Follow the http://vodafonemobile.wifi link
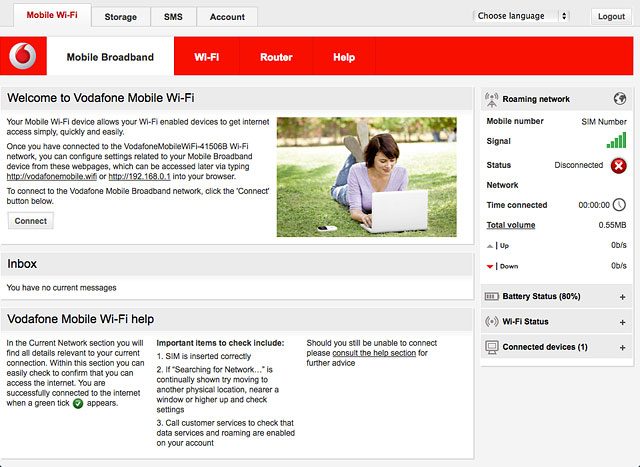Image resolution: width=640 pixels, height=467 pixels. coord(51,177)
